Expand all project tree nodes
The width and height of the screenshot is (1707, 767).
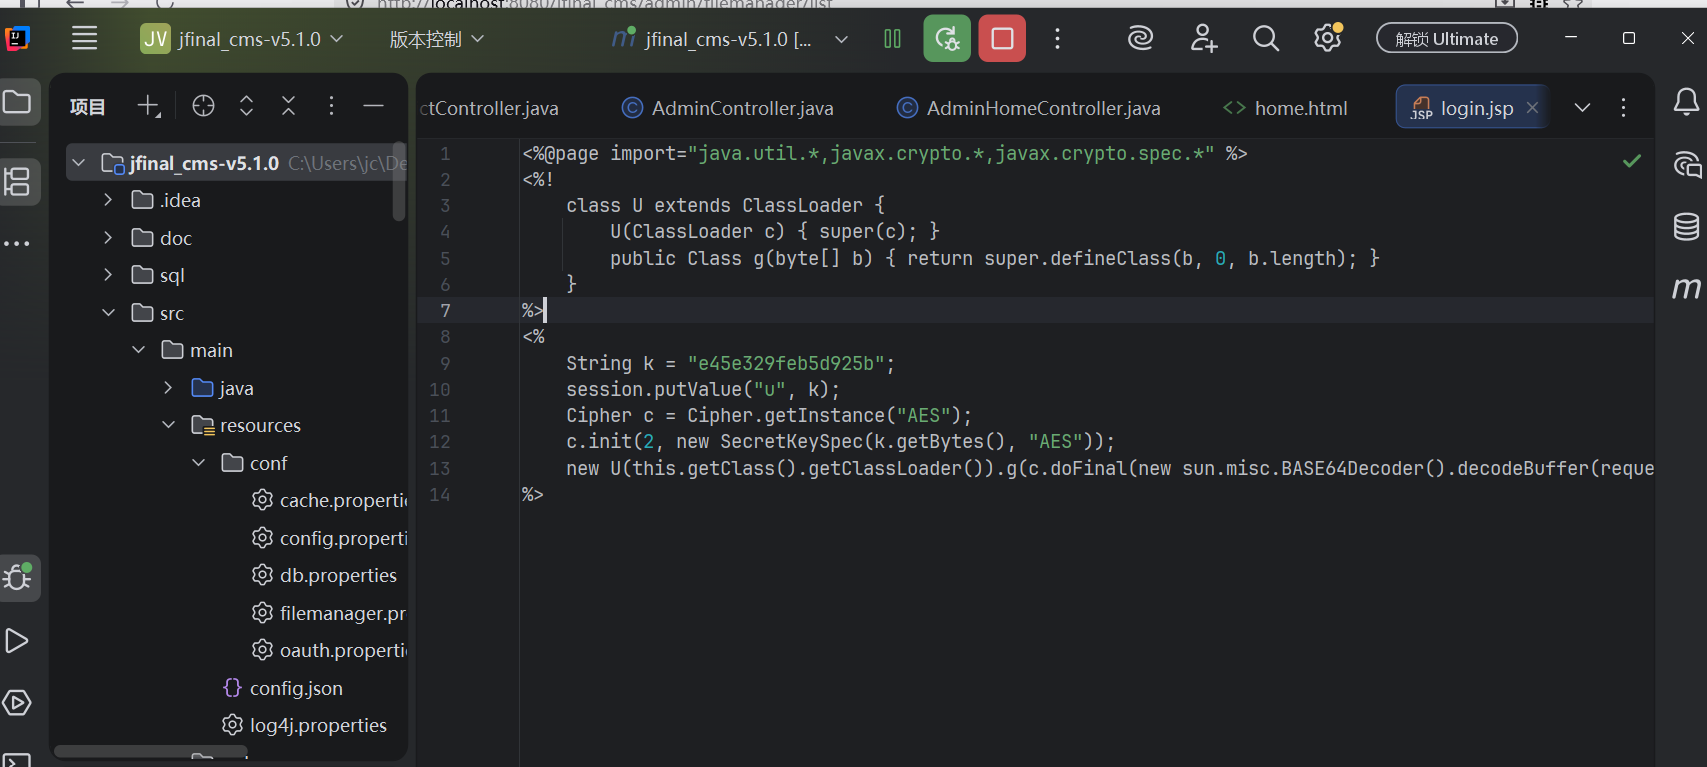246,106
